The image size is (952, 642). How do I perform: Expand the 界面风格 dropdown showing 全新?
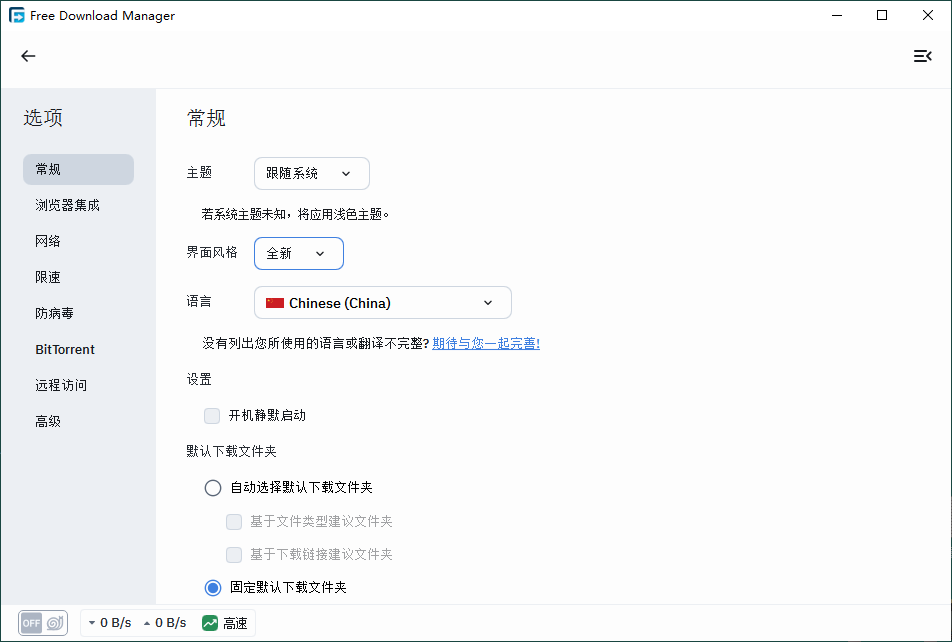click(298, 254)
